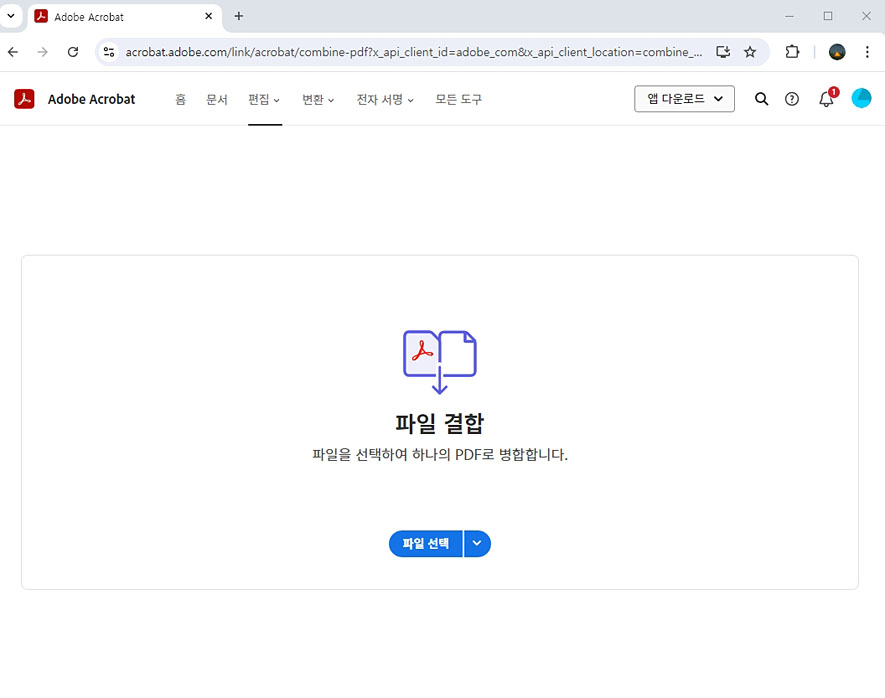Open the Chrome three-dot menu

tap(867, 52)
